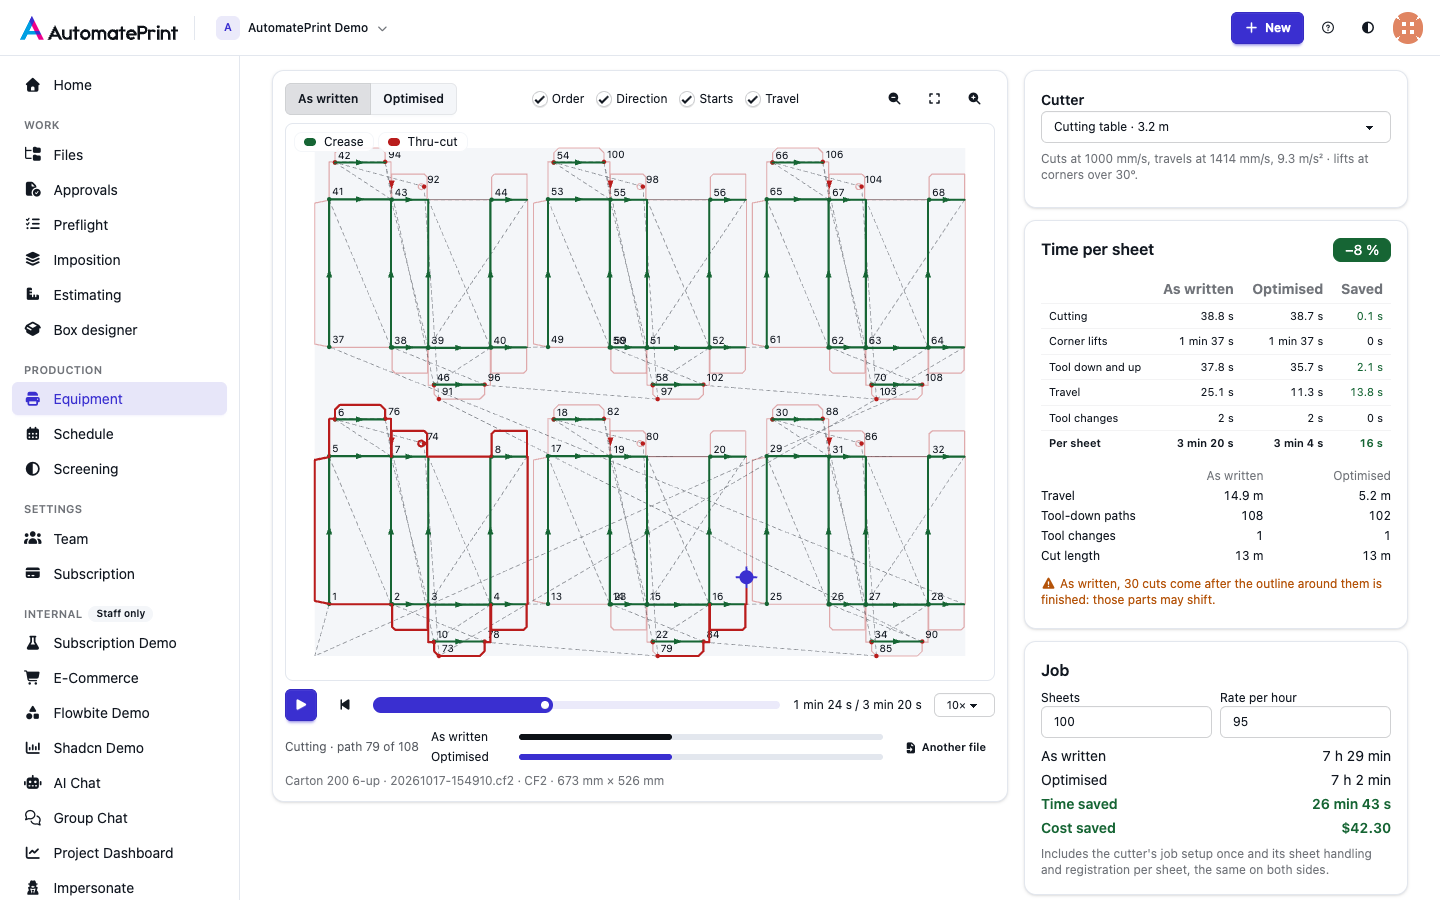The image size is (1440, 900).
Task: Play the cutting animation
Action: point(301,705)
